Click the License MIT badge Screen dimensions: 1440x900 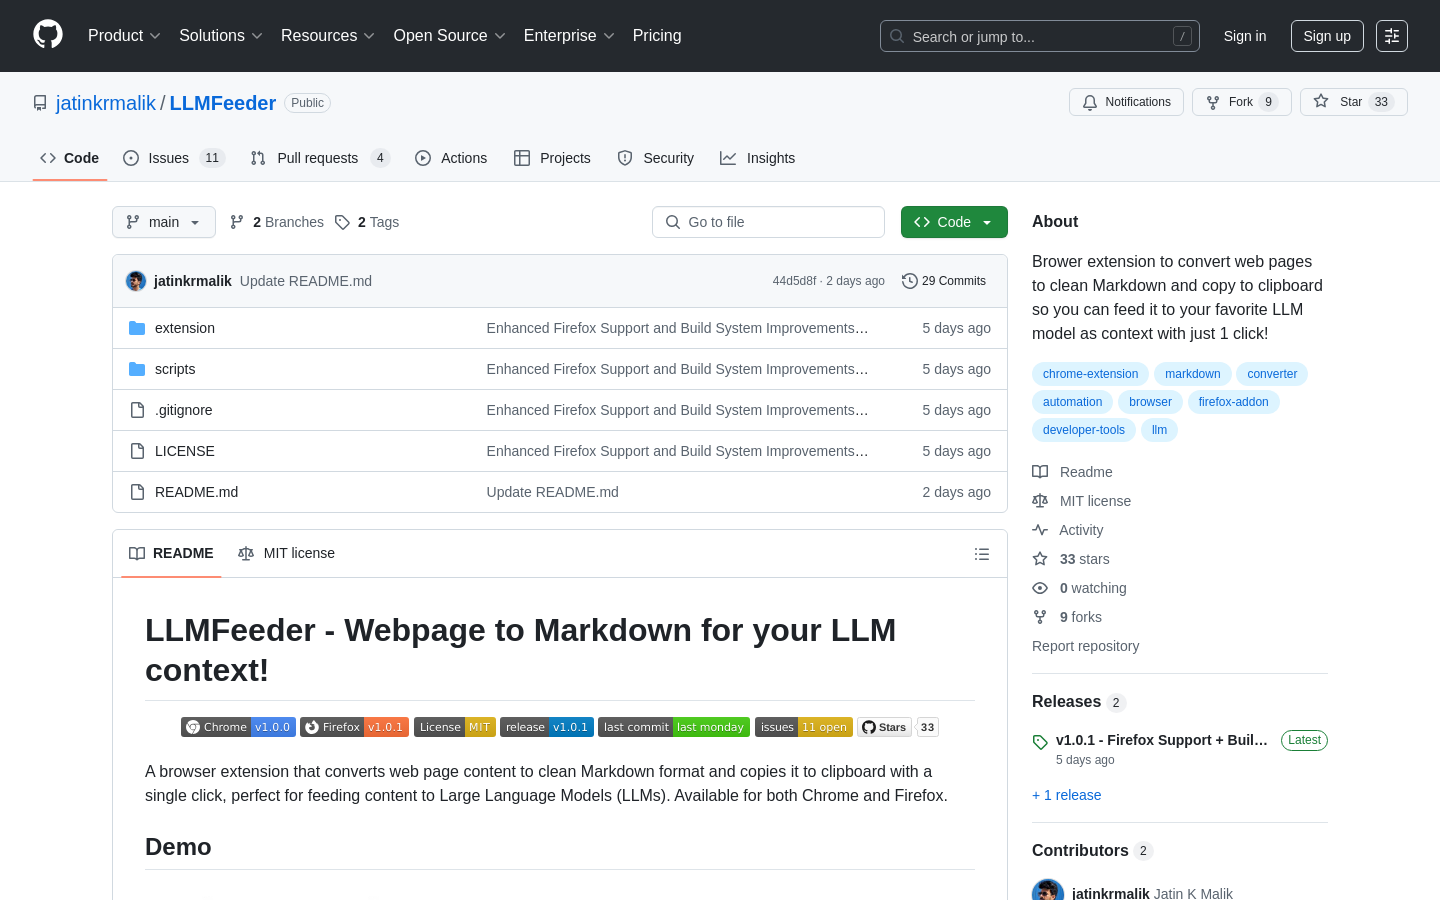[x=455, y=727]
